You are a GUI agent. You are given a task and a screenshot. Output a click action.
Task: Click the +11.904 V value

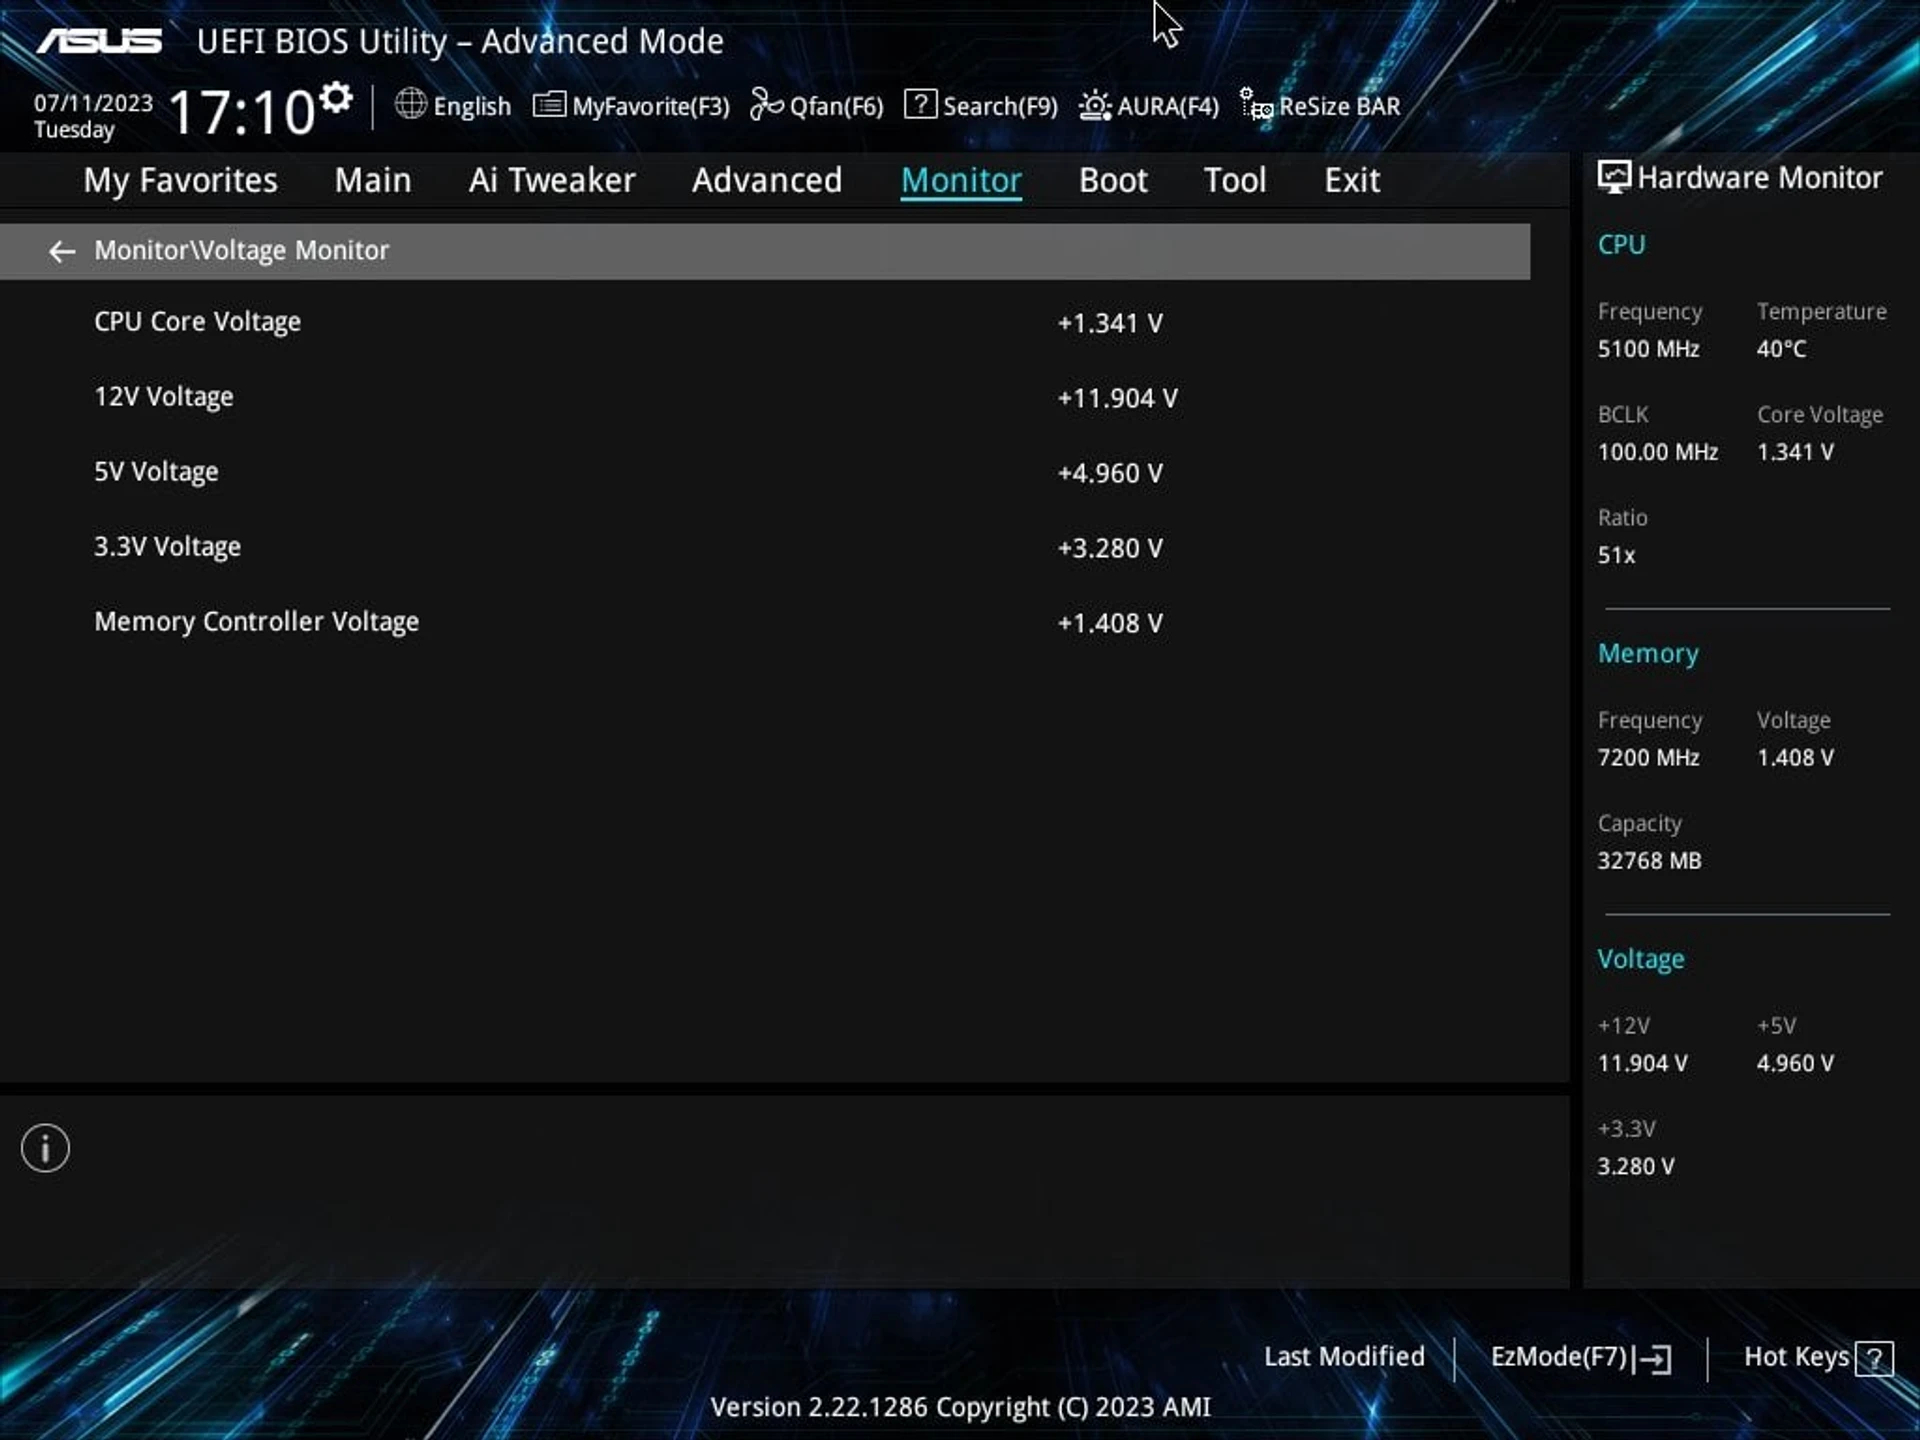[1117, 399]
